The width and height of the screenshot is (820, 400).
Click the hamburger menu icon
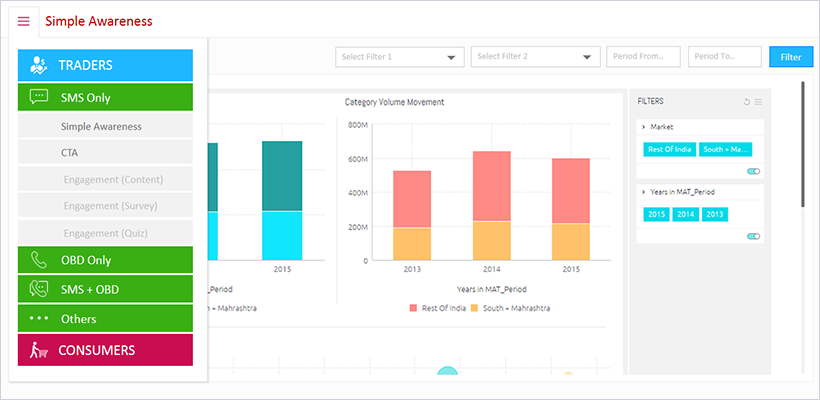(x=23, y=21)
